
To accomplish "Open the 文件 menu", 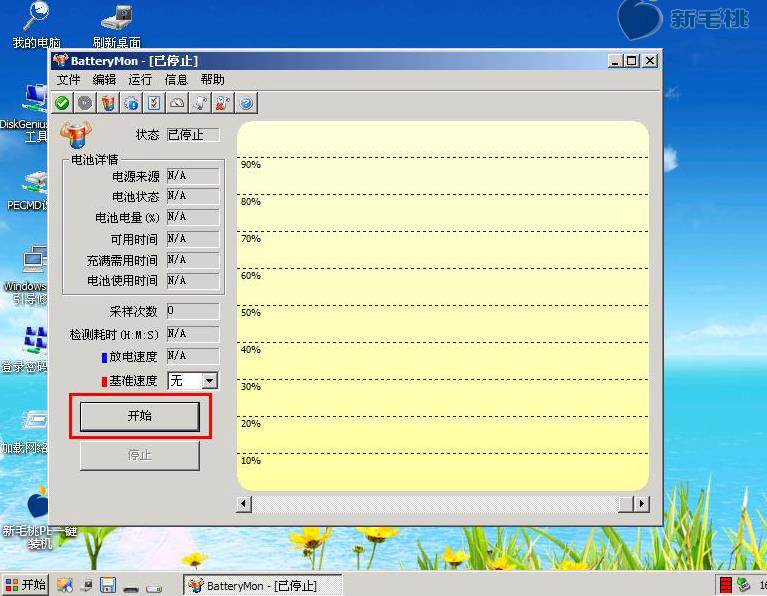I will coord(68,80).
